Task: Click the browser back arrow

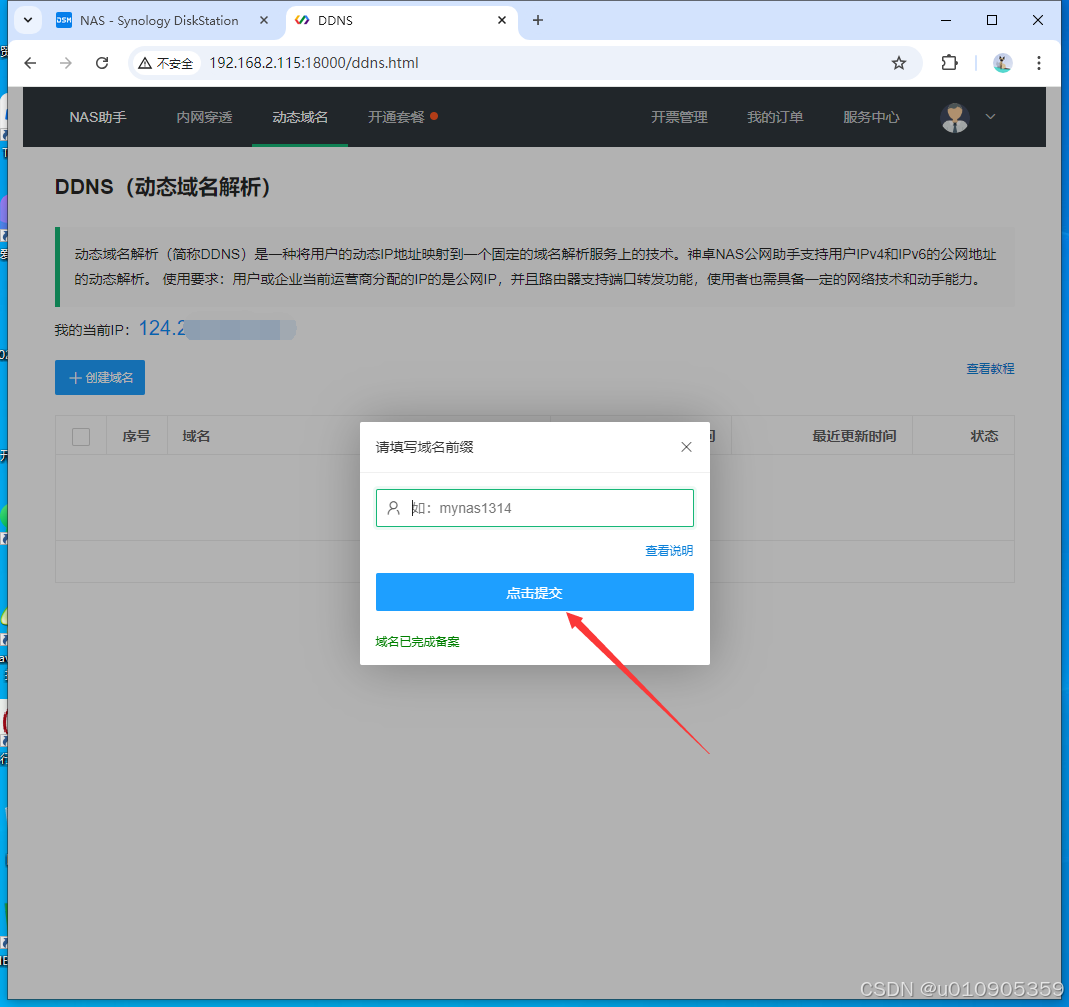Action: [30, 62]
